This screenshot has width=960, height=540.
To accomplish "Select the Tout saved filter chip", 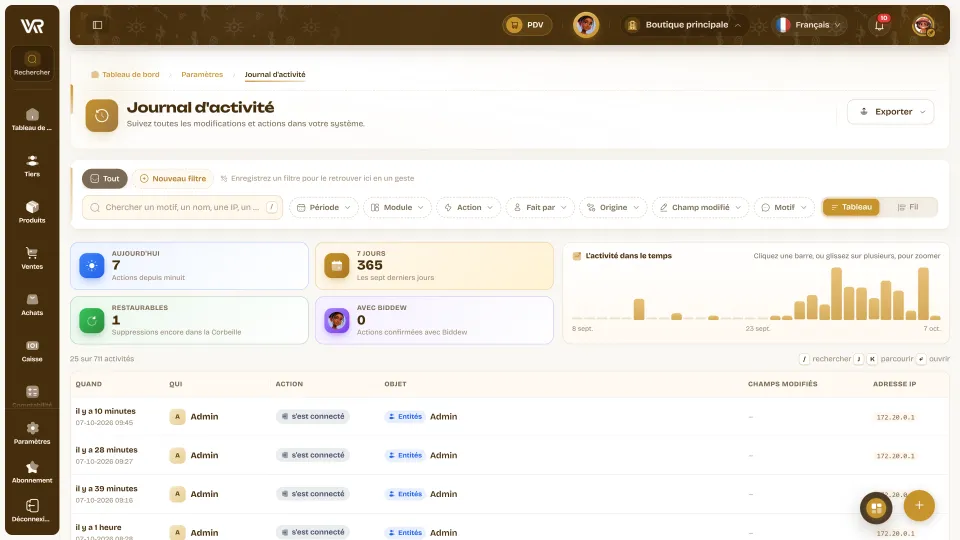I will 105,178.
